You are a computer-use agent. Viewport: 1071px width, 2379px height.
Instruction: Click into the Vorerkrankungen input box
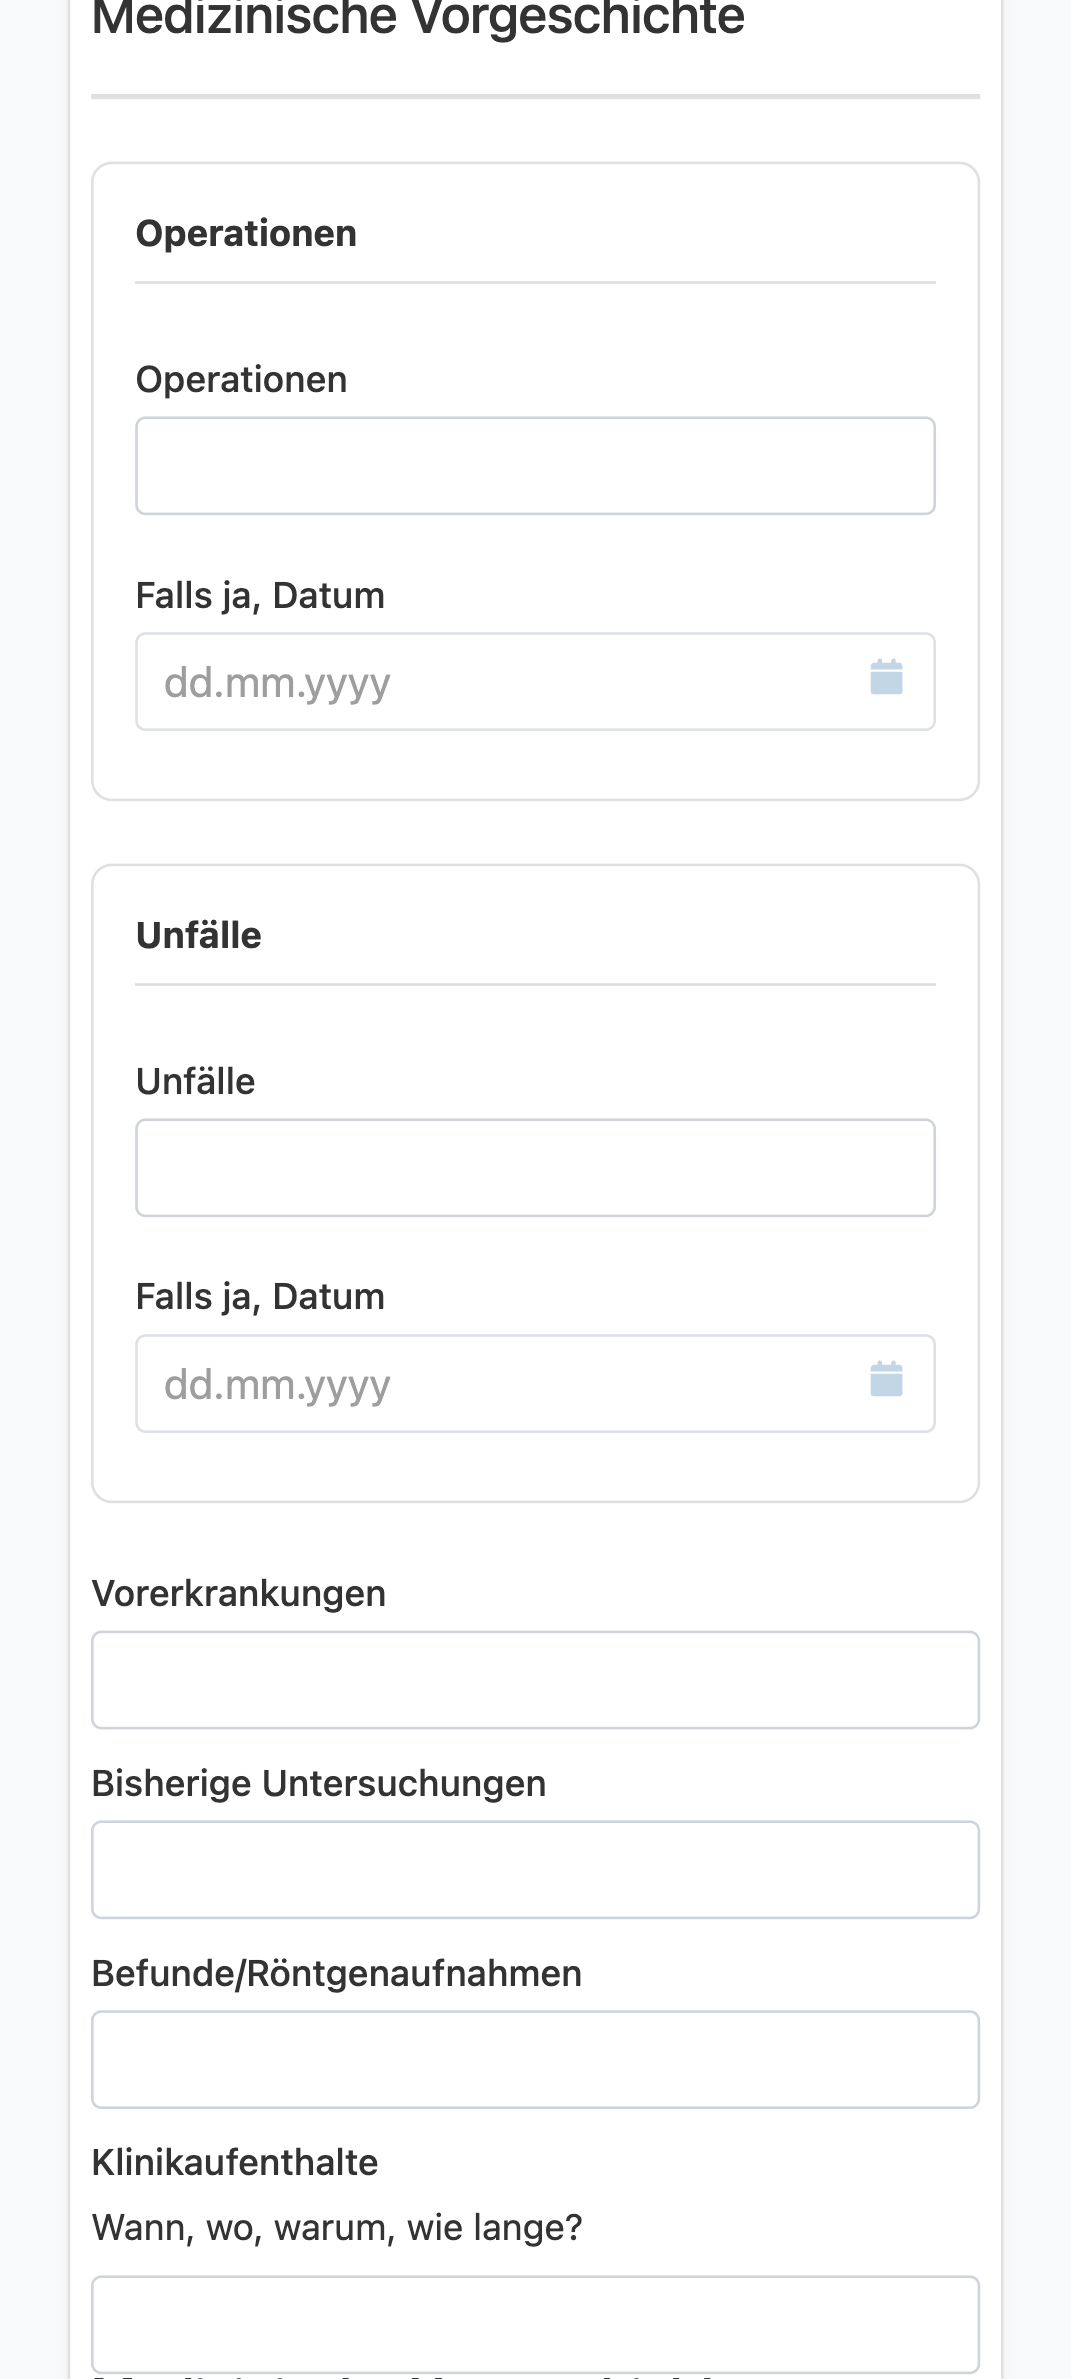[x=535, y=1680]
